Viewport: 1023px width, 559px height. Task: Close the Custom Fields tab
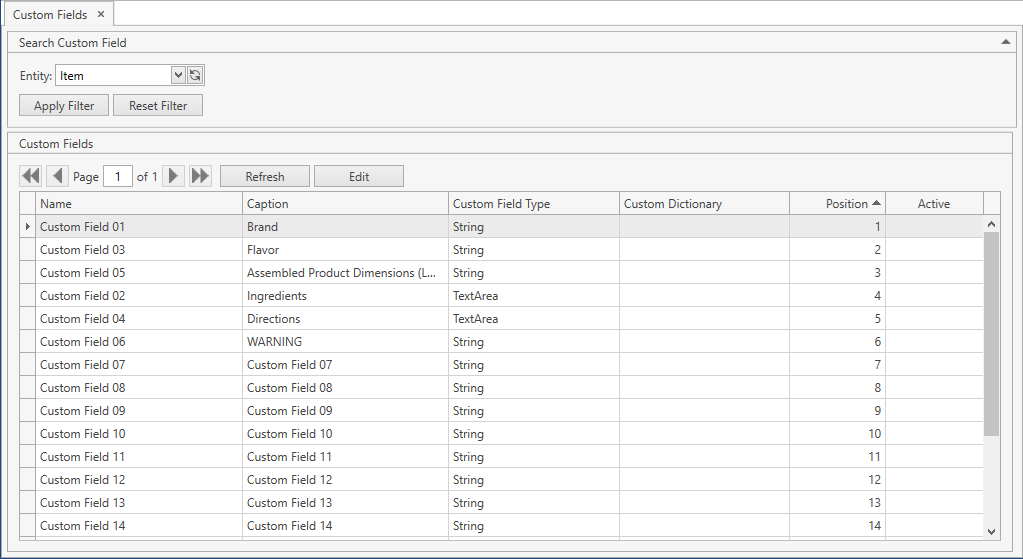point(101,14)
